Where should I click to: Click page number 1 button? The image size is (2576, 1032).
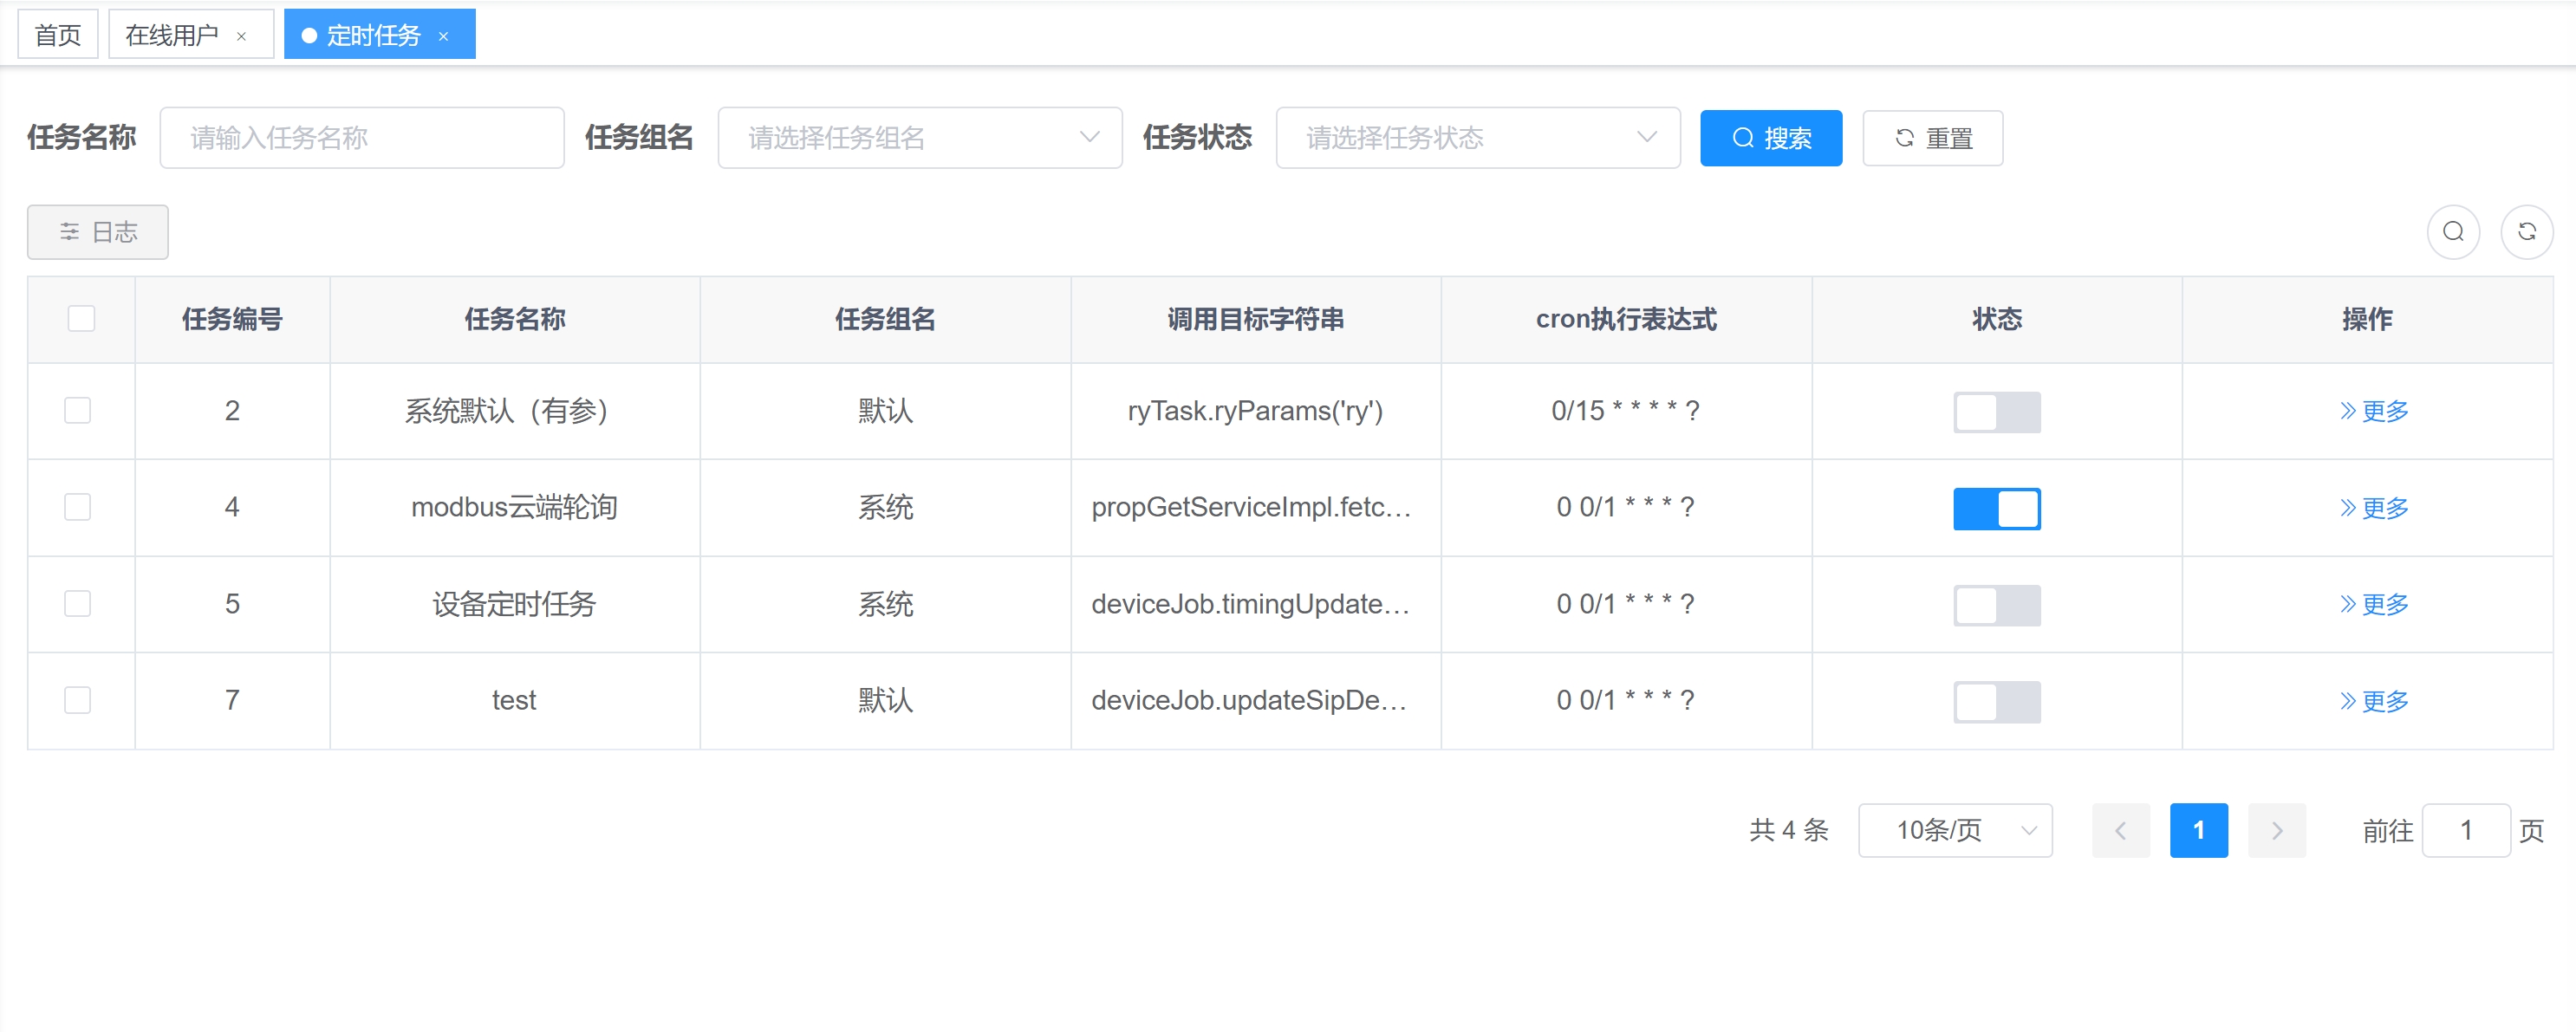[x=2198, y=830]
